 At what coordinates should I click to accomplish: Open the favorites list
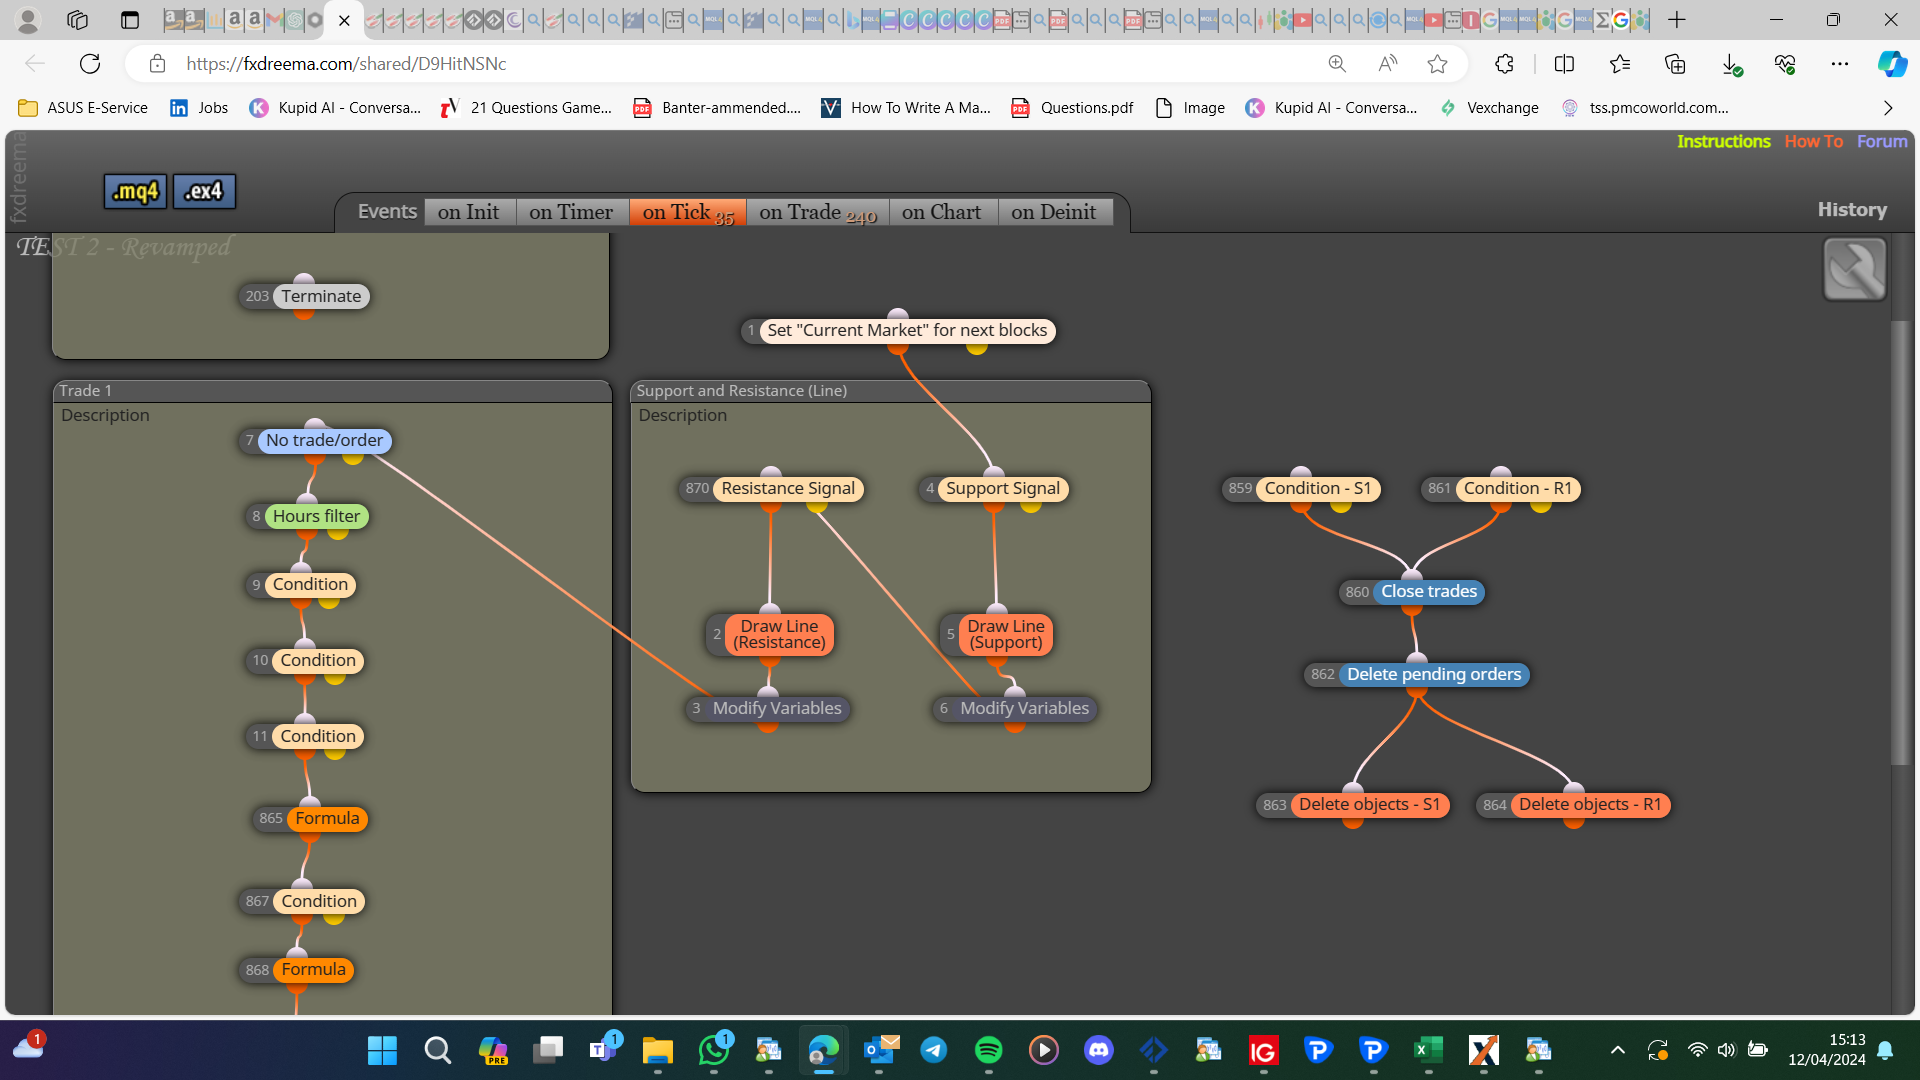pyautogui.click(x=1620, y=64)
